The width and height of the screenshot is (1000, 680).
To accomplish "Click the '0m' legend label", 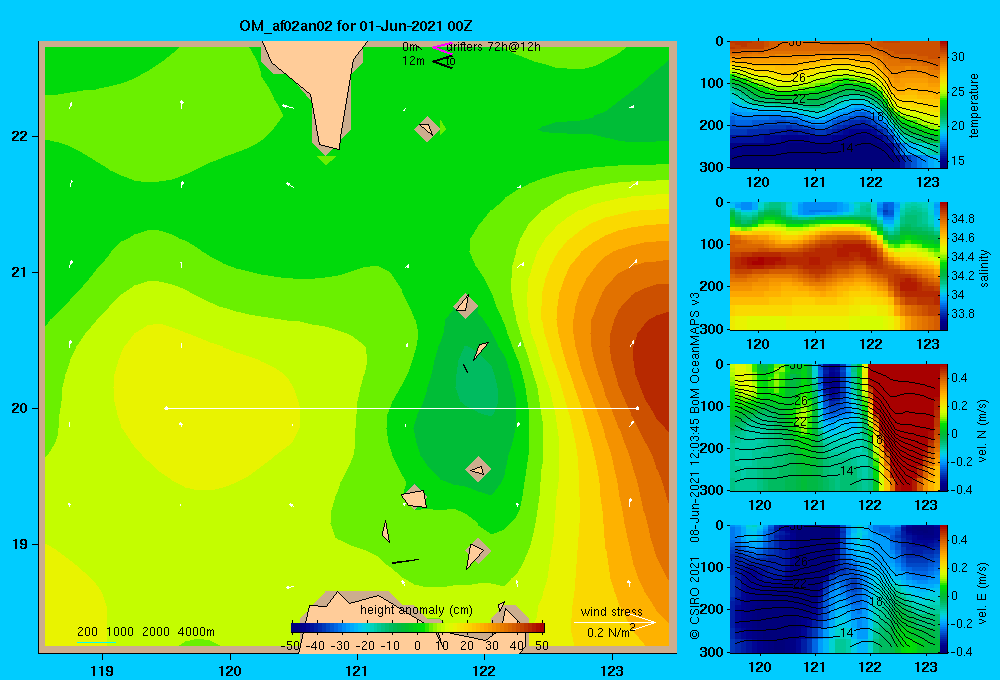I will (x=409, y=47).
